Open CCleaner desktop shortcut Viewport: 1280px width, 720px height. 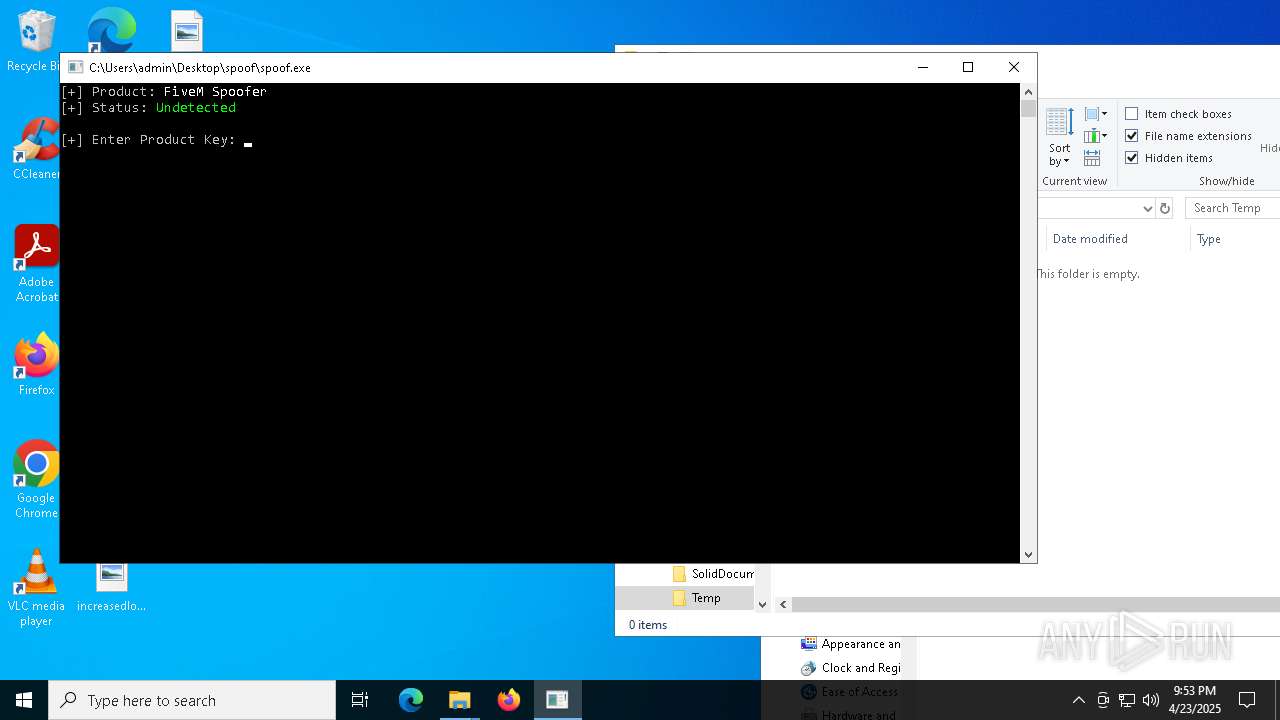tap(36, 149)
